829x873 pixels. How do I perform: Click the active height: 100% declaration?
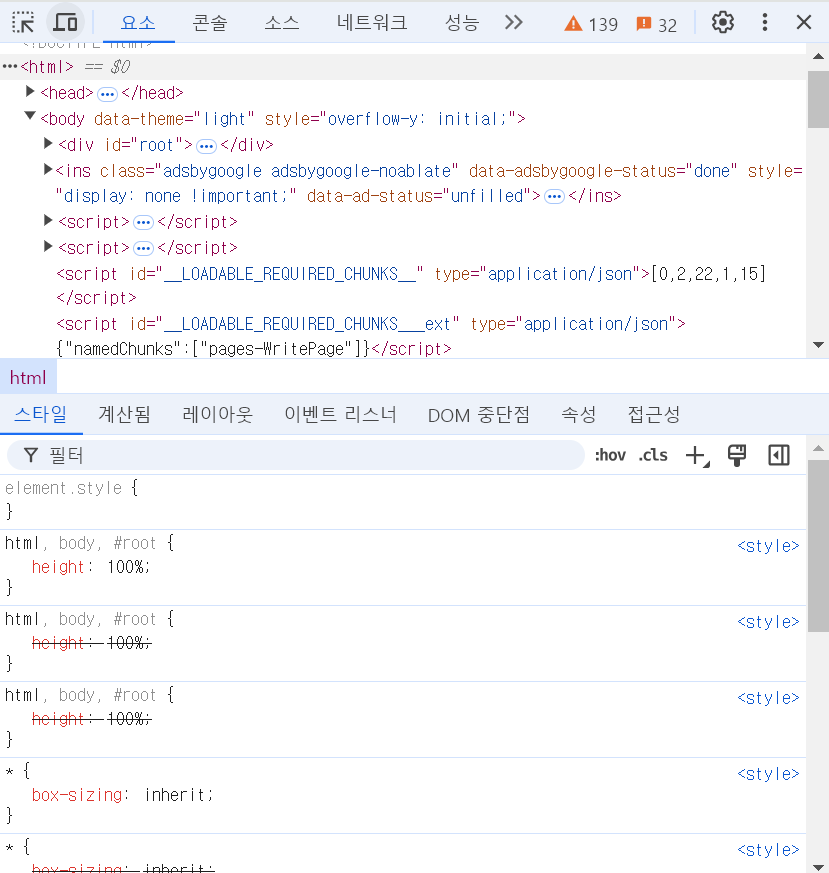pos(91,567)
